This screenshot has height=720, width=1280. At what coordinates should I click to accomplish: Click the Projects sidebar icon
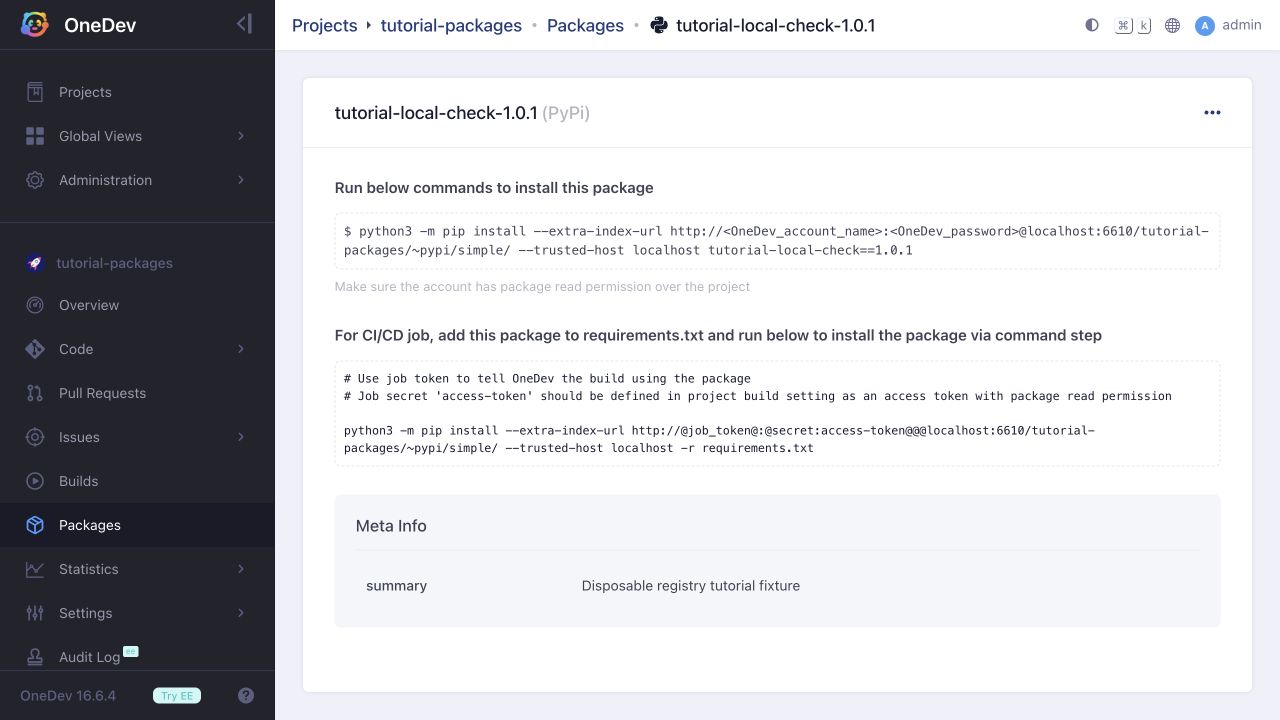(x=35, y=92)
